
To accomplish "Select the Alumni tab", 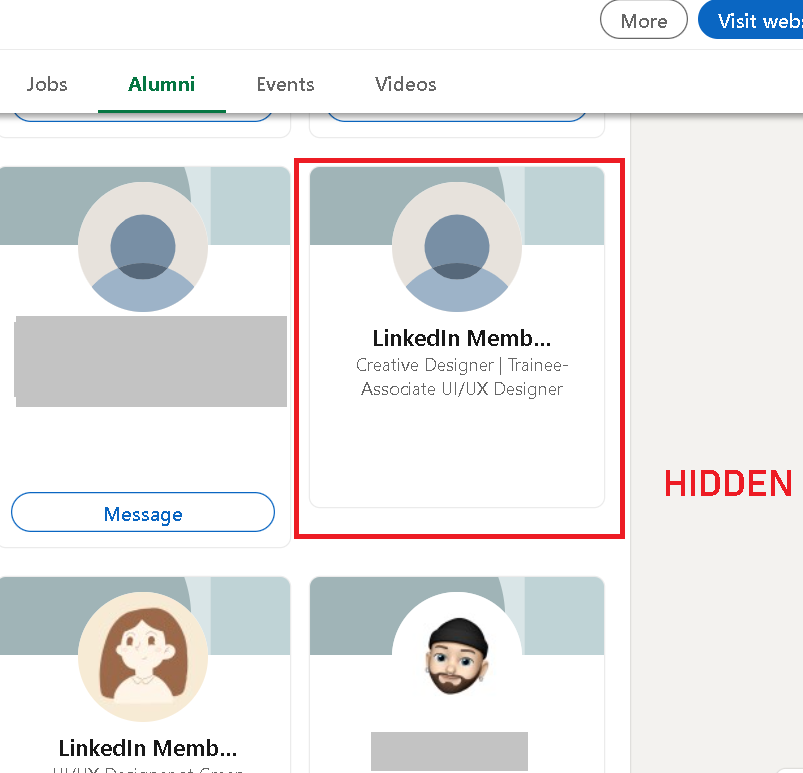I will (161, 84).
